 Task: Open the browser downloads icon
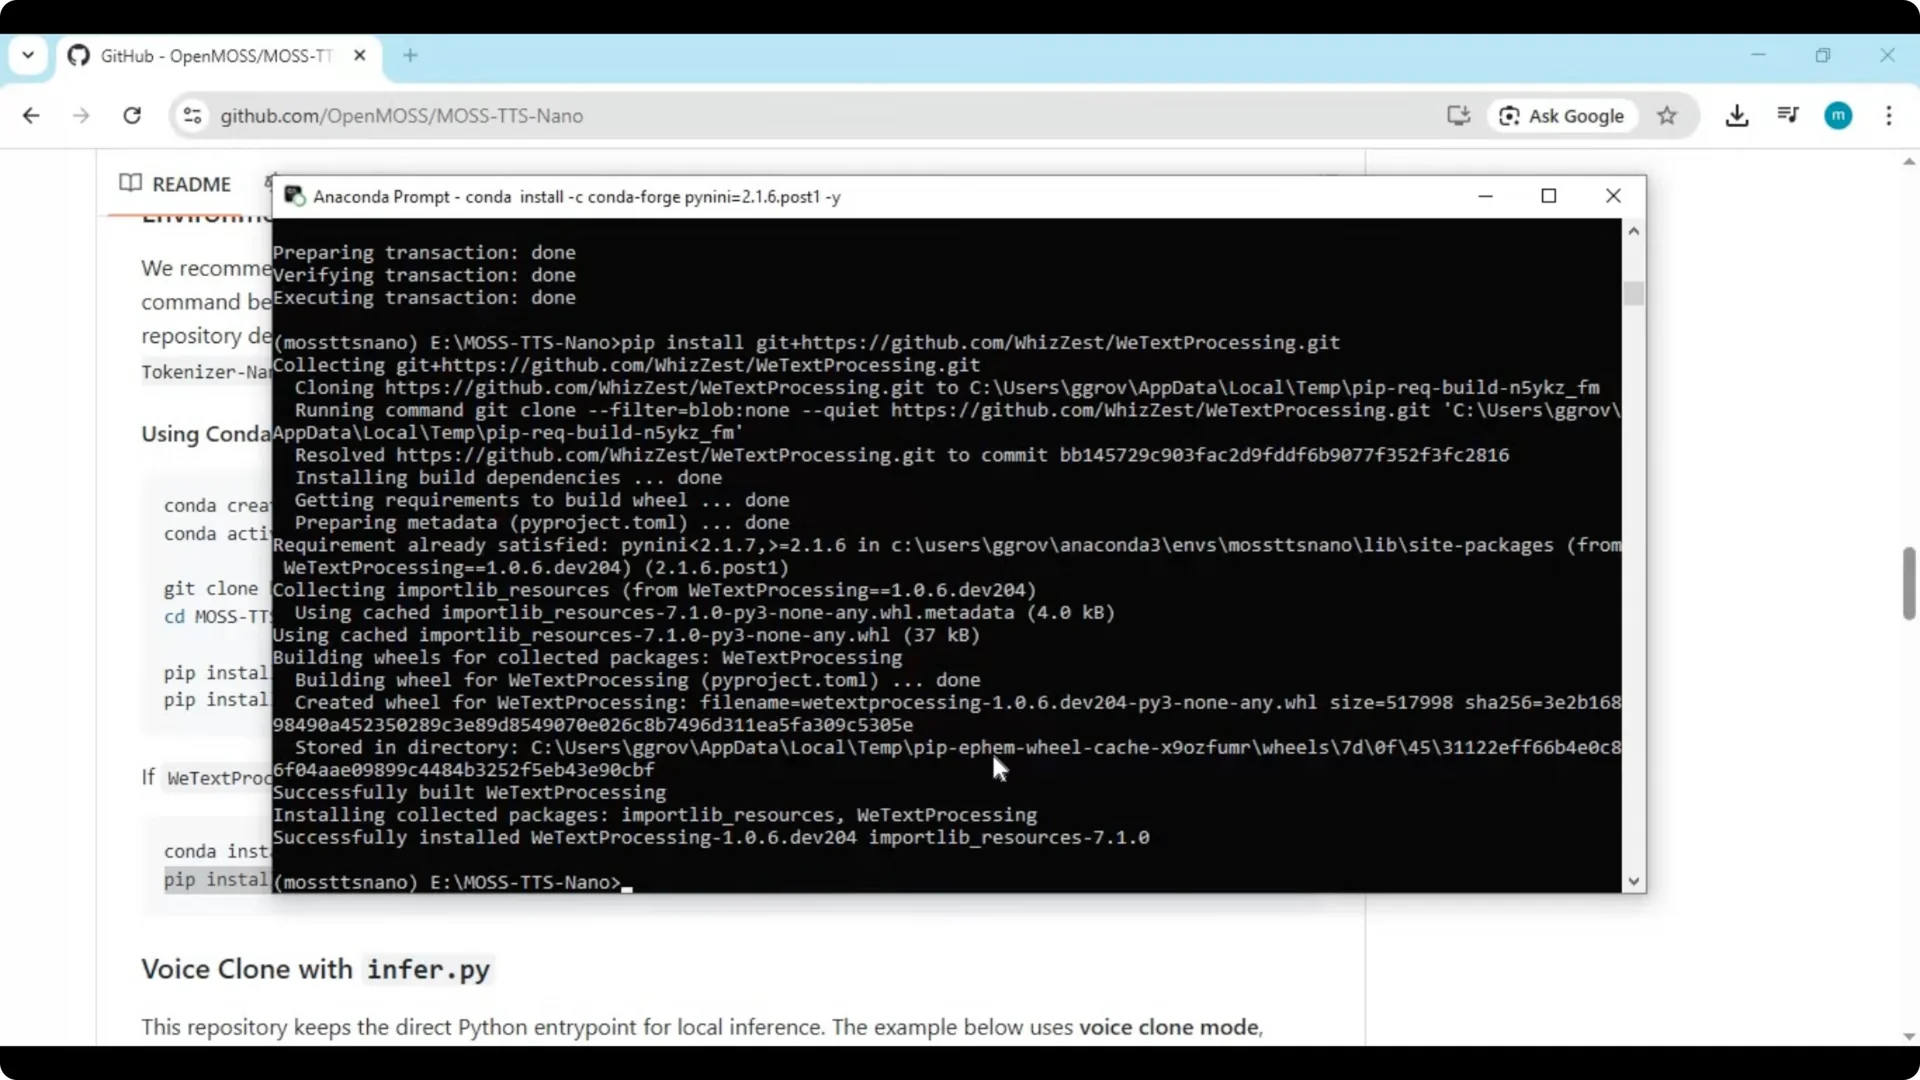point(1737,116)
